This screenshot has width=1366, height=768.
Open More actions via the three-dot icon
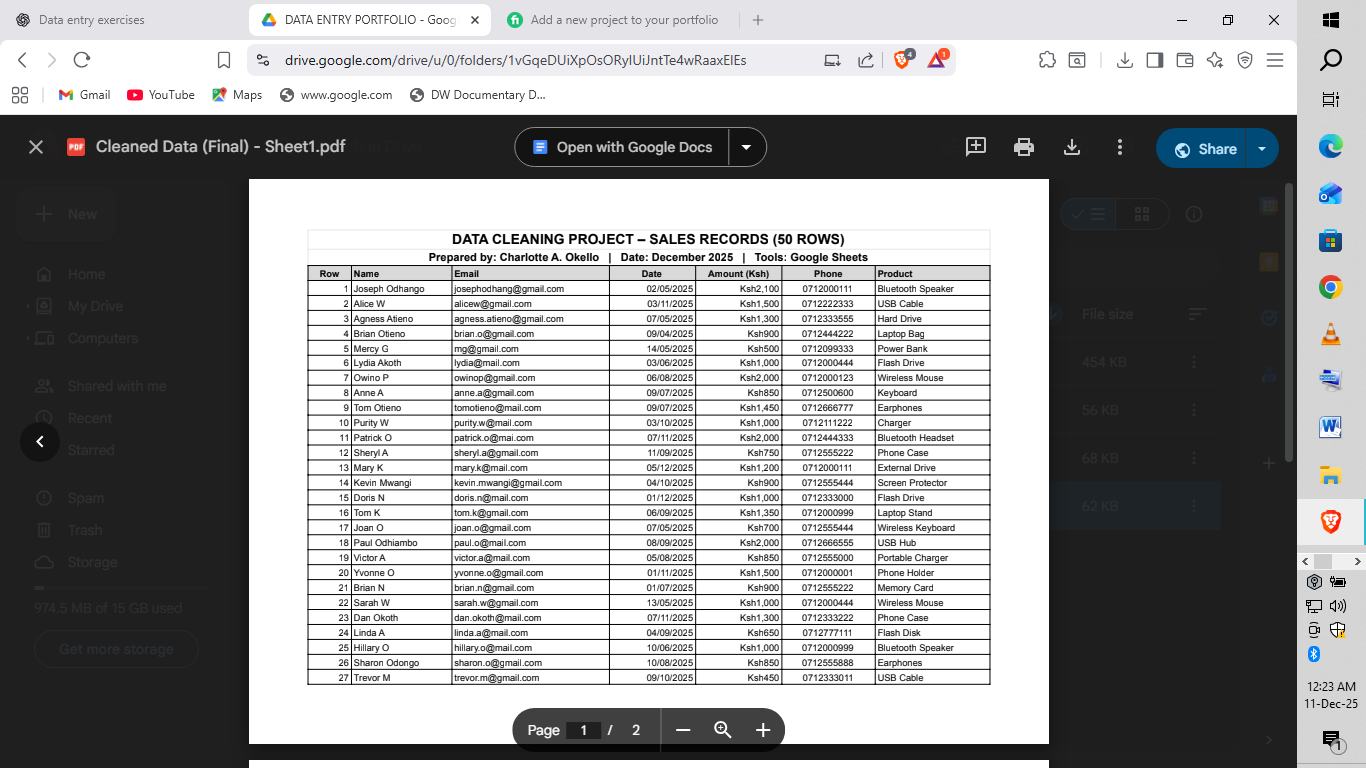pyautogui.click(x=1120, y=146)
